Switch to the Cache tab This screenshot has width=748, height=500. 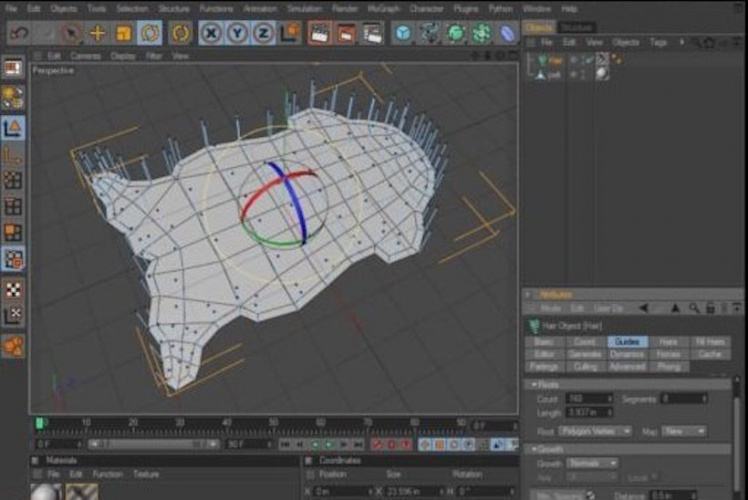[710, 354]
